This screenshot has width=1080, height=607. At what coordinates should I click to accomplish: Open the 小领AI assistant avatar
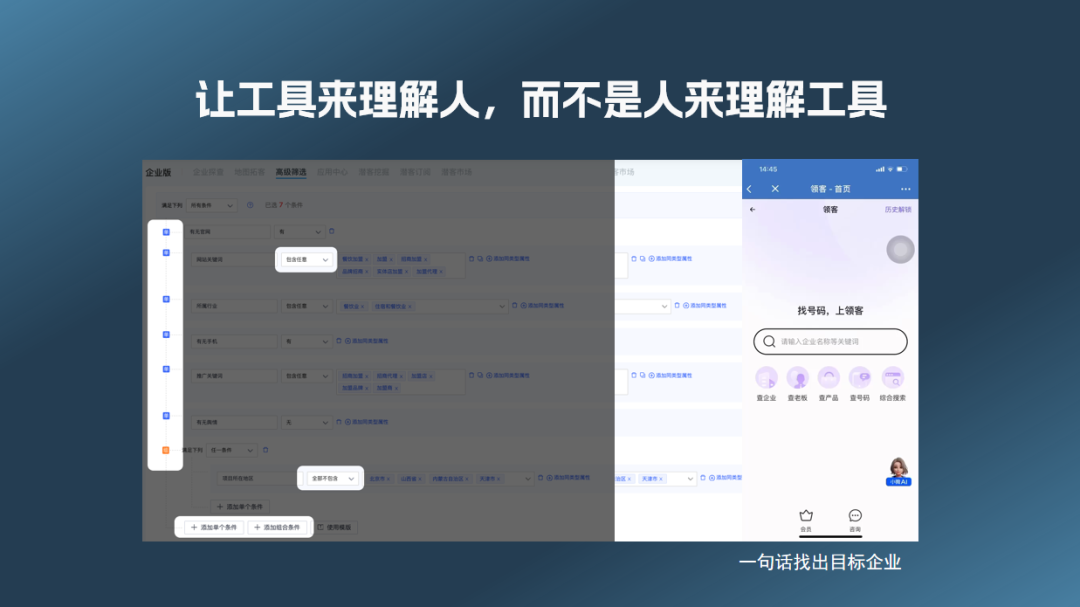[x=898, y=469]
